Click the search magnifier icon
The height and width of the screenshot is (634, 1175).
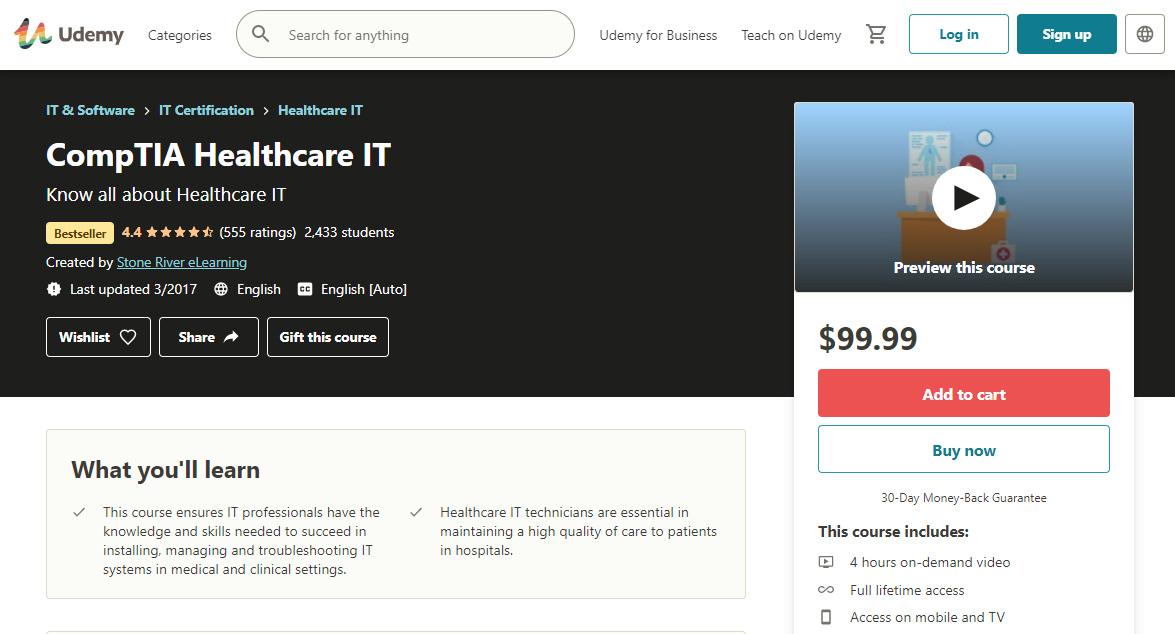tap(260, 33)
